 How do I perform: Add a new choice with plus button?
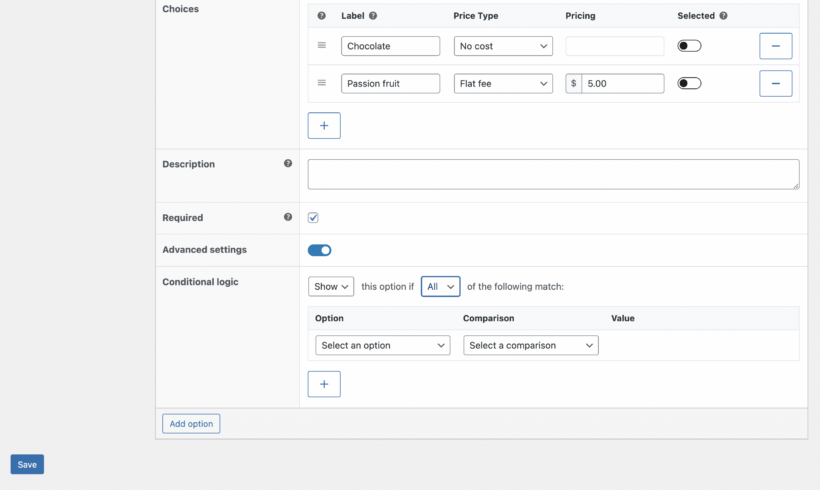(324, 126)
